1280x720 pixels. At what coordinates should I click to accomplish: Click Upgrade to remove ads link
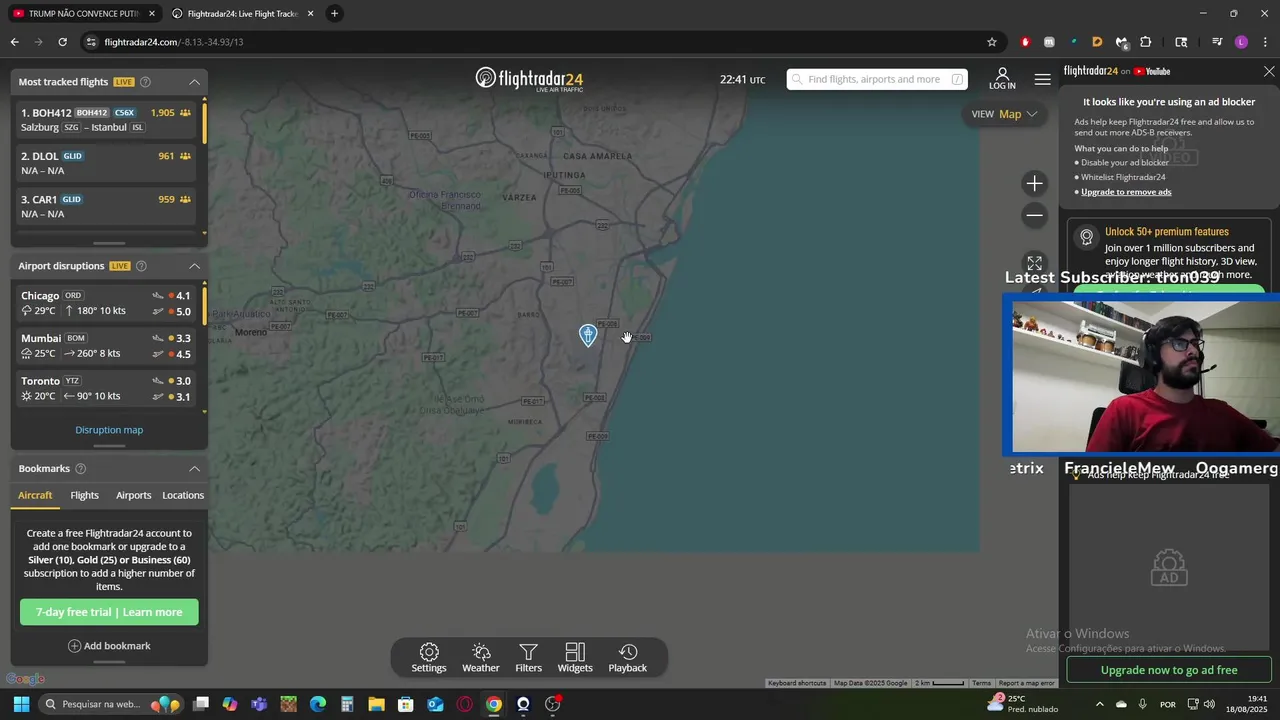point(1126,192)
